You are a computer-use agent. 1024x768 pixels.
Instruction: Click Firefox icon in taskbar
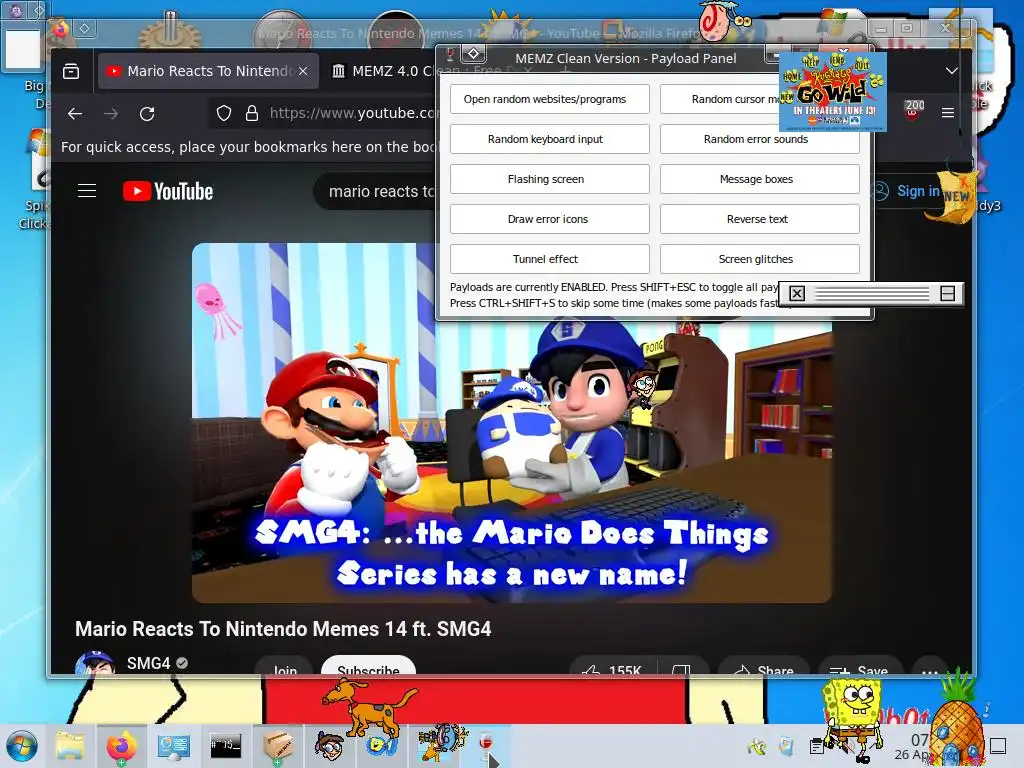tap(121, 746)
